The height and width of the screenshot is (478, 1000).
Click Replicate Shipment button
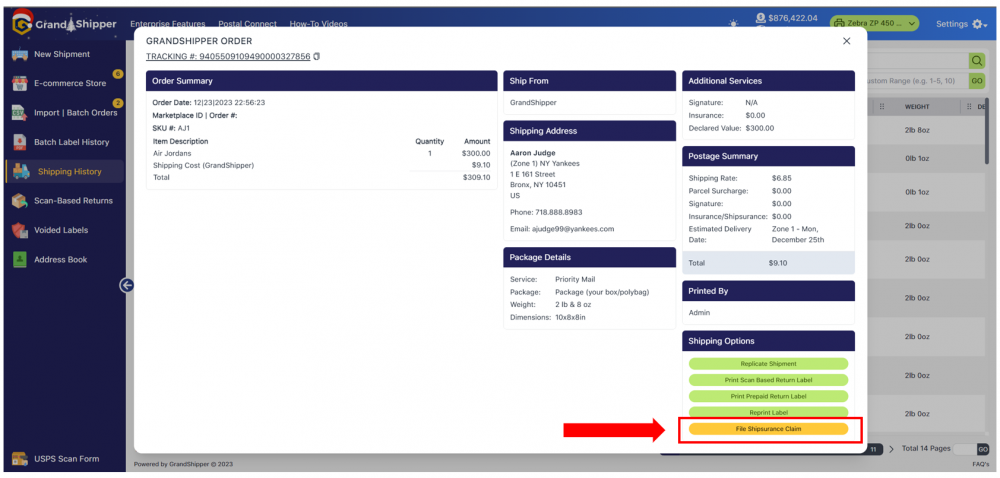pyautogui.click(x=768, y=364)
